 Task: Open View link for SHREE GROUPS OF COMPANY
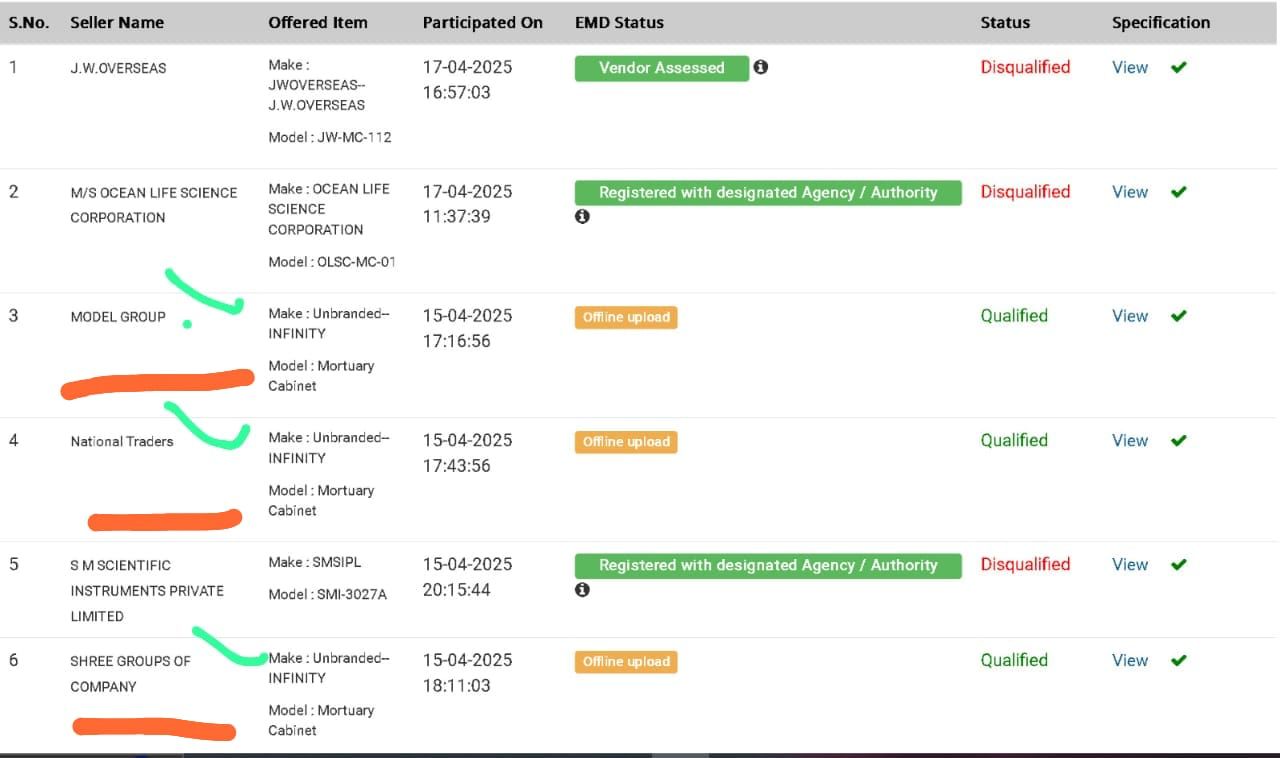(1130, 660)
